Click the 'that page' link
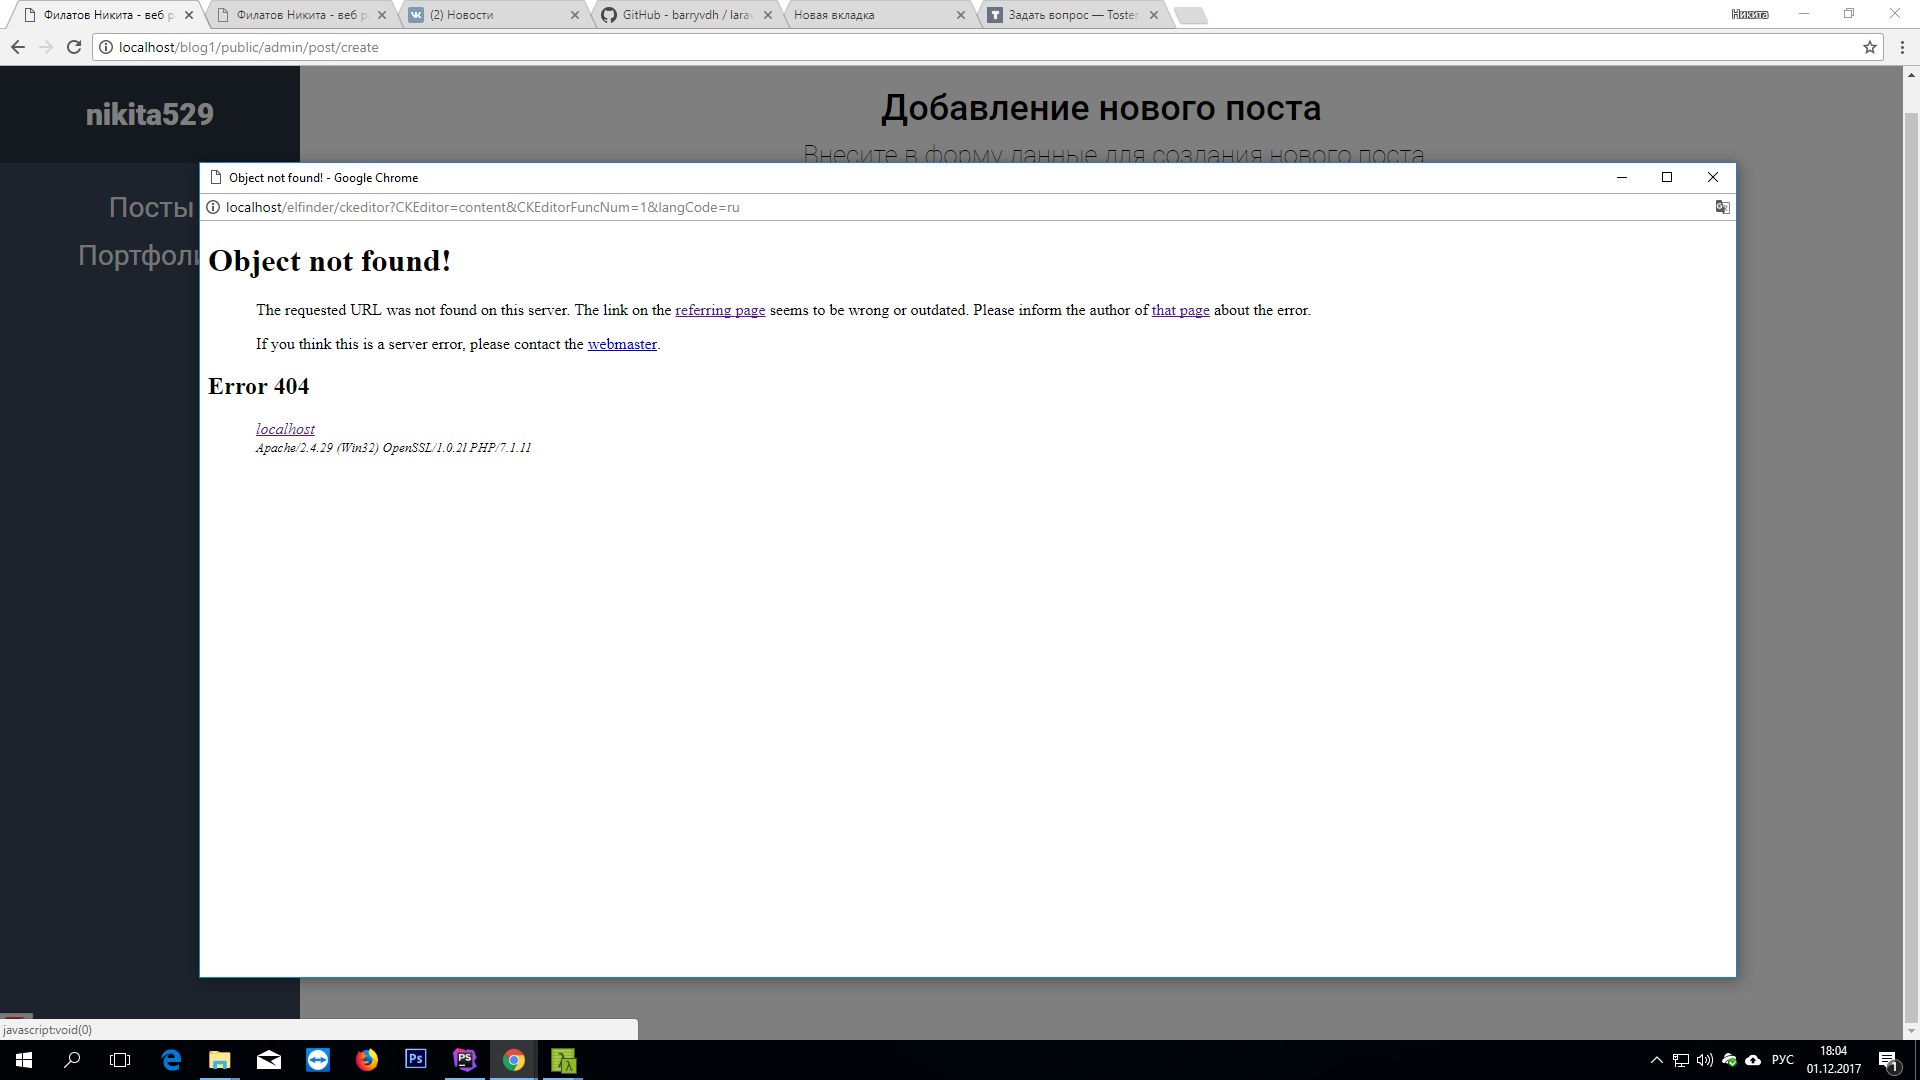This screenshot has width=1920, height=1080. point(1180,311)
